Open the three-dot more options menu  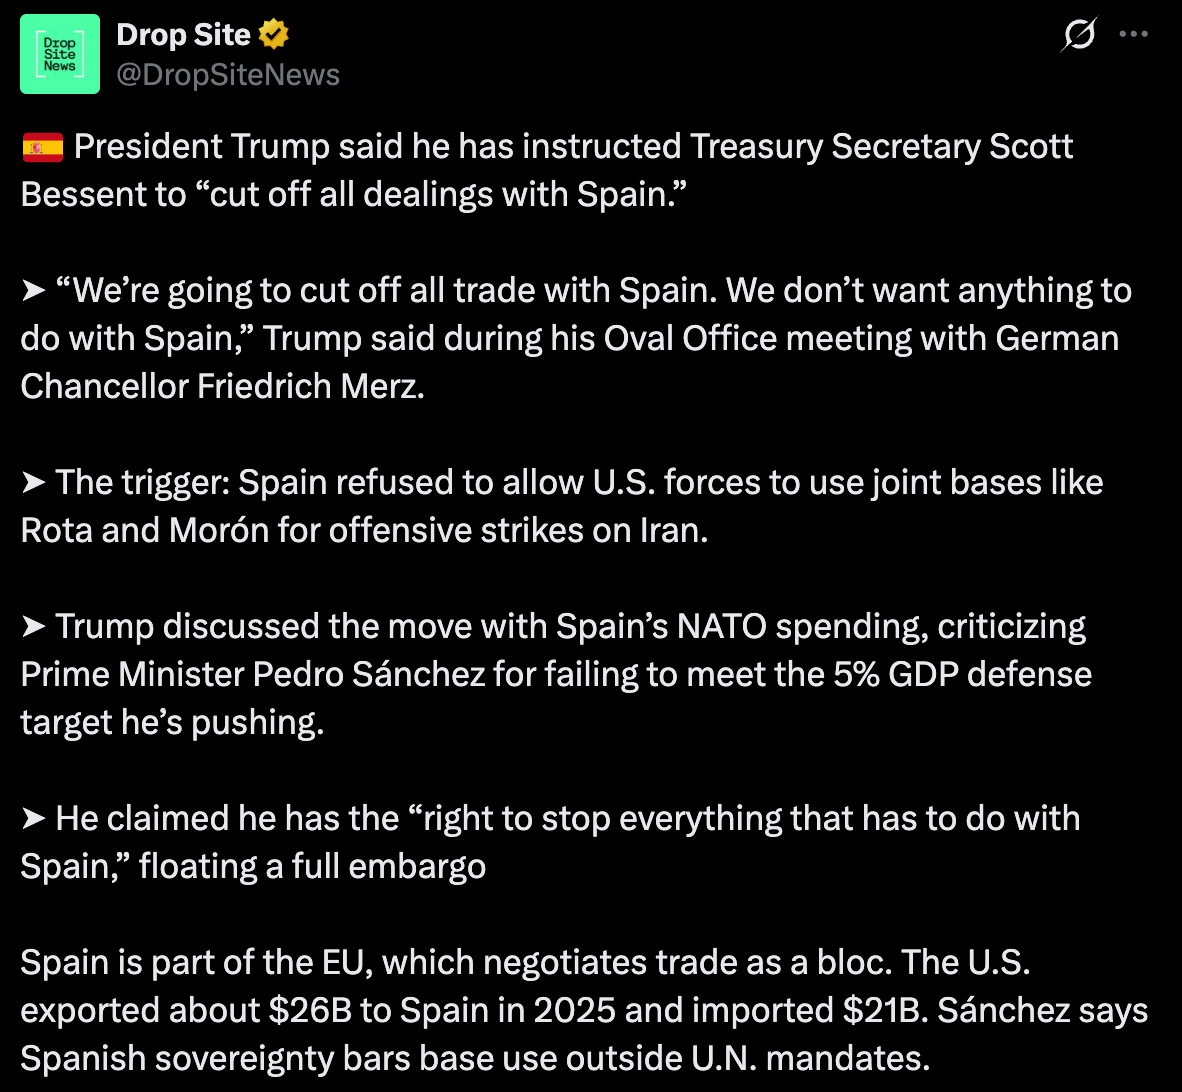tap(1133, 34)
